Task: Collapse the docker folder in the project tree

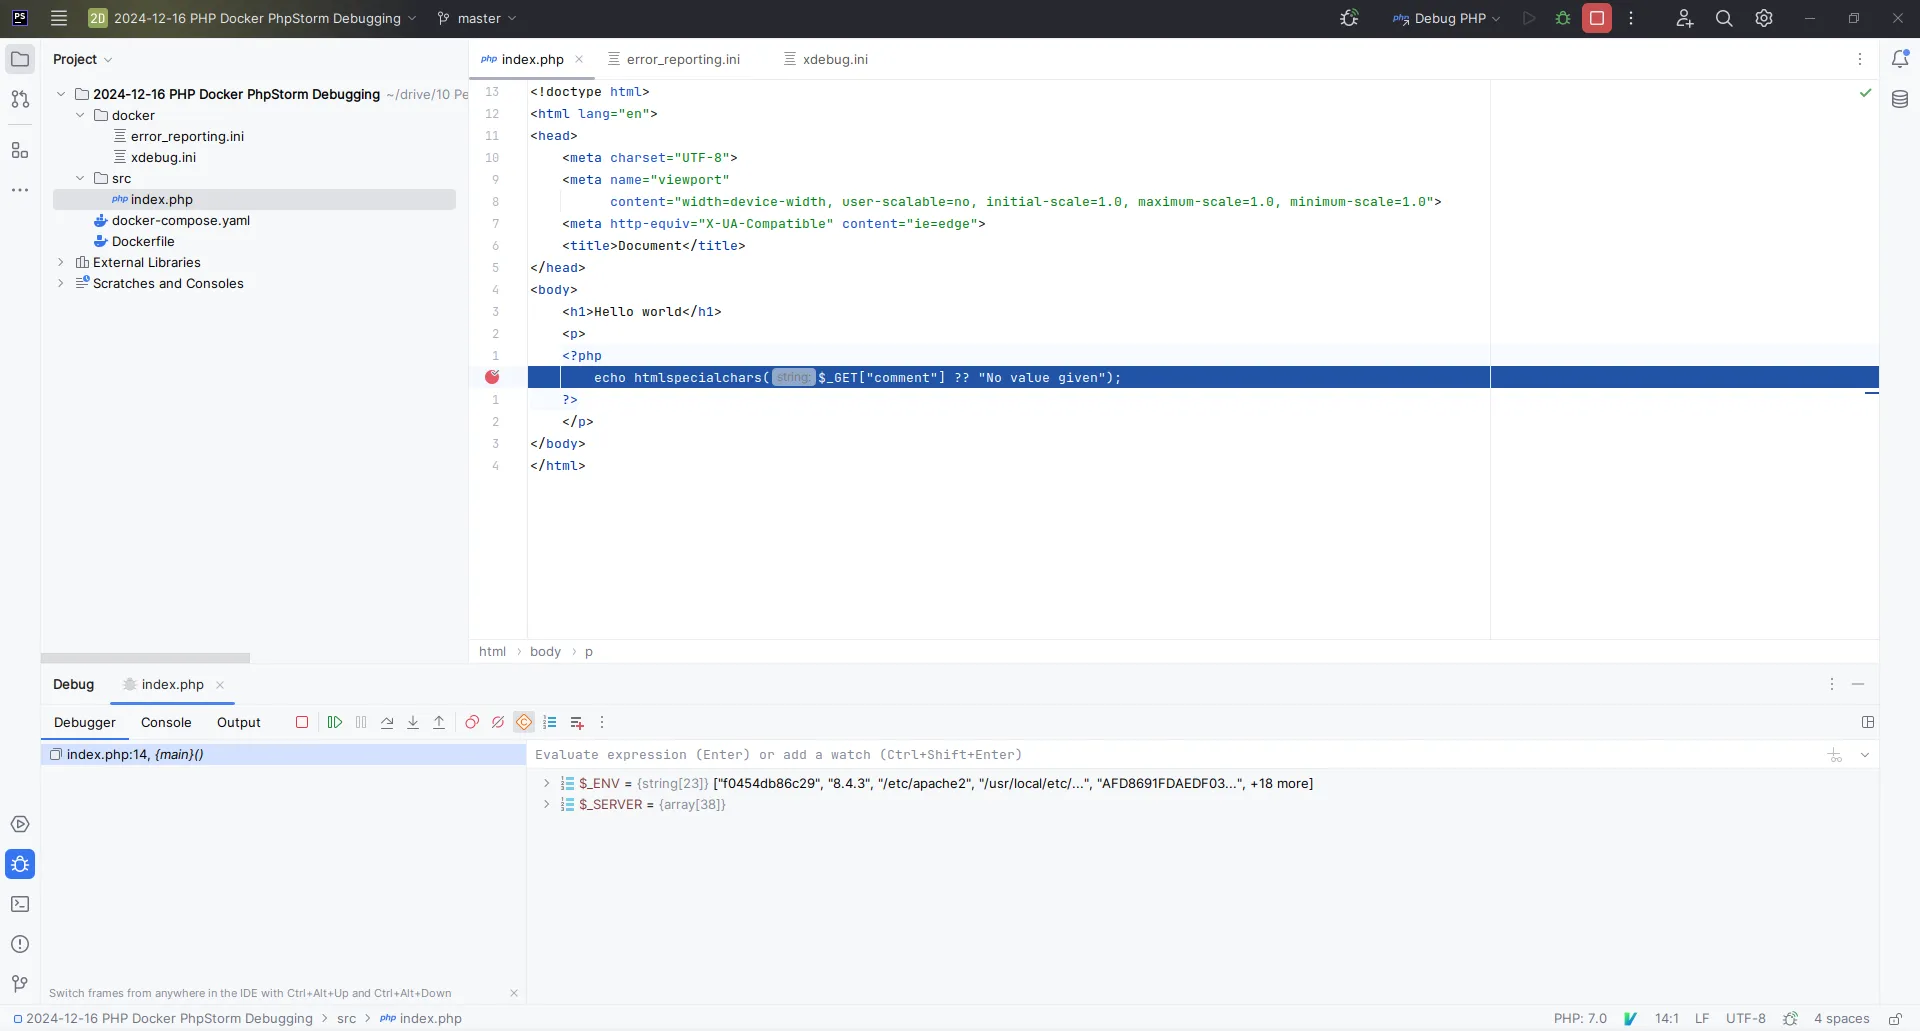Action: click(80, 115)
